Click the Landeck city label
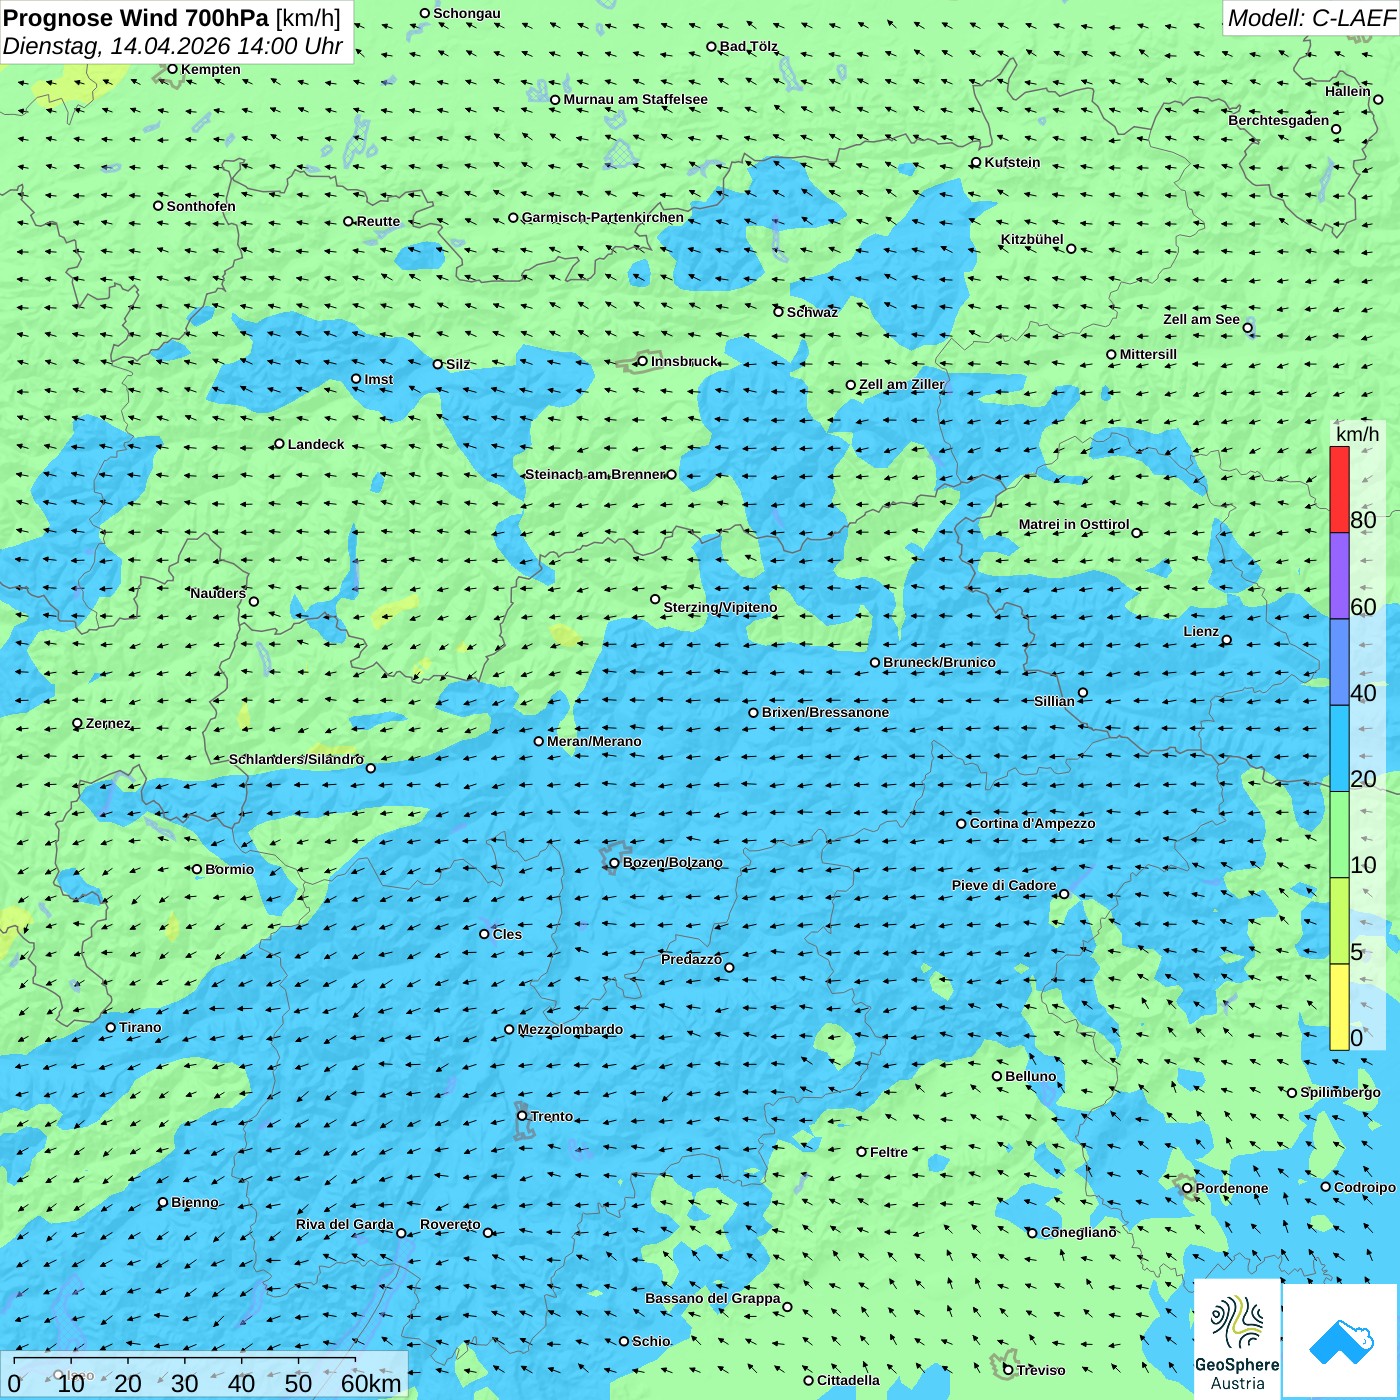The image size is (1400, 1400). pos(316,445)
